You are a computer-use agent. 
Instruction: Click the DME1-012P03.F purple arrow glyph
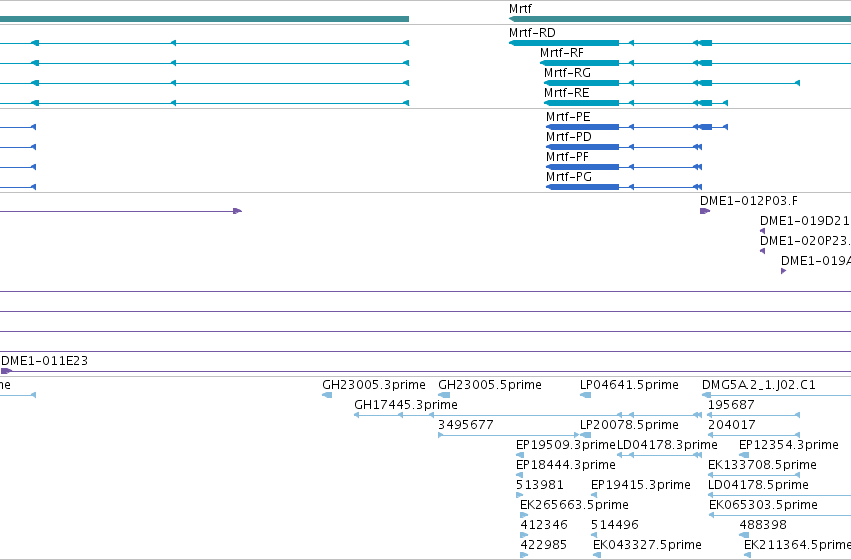(704, 211)
